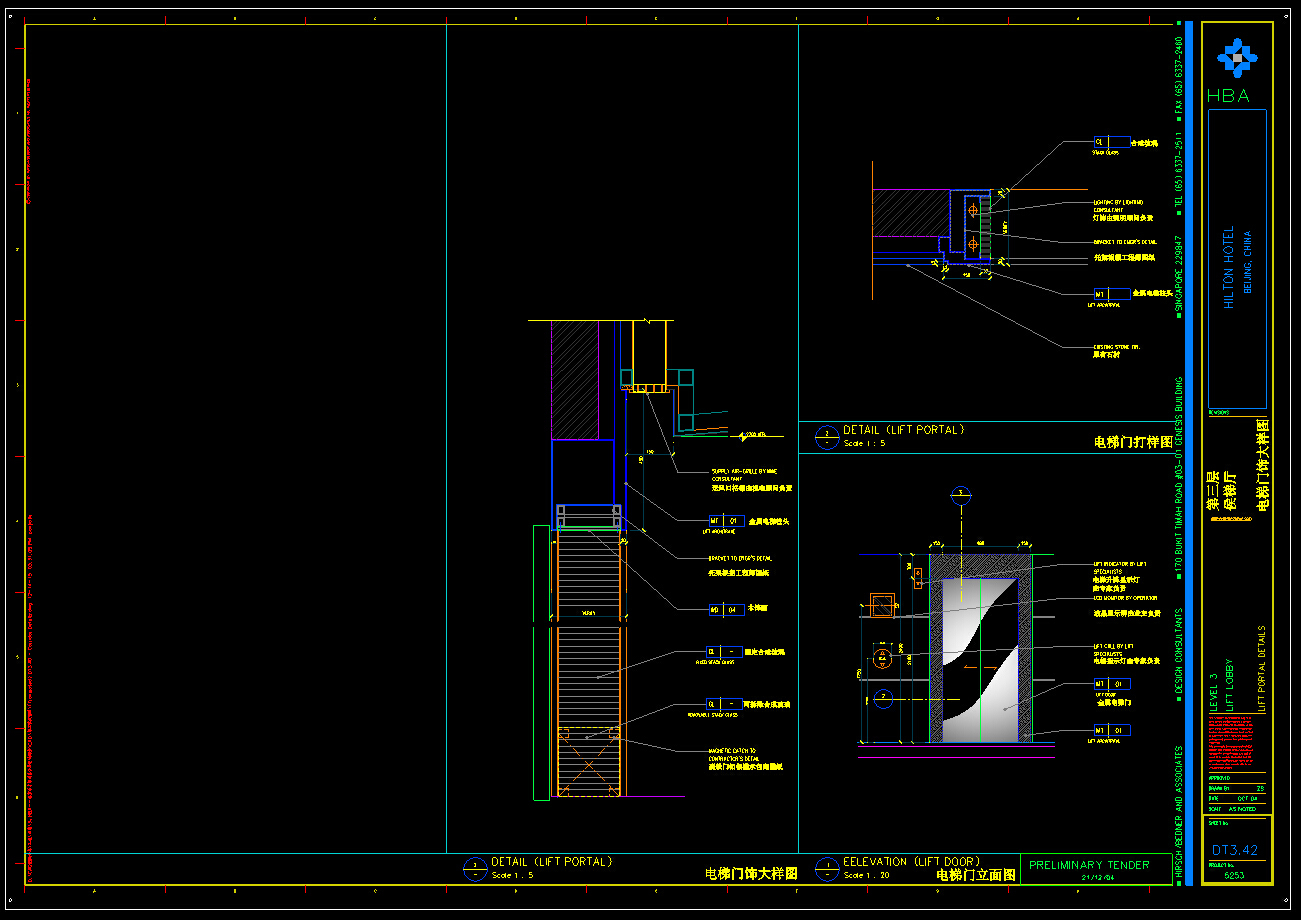Click the "LIFT PORTAL DETAILS" title text
1301x920 pixels.
pyautogui.click(x=1262, y=670)
